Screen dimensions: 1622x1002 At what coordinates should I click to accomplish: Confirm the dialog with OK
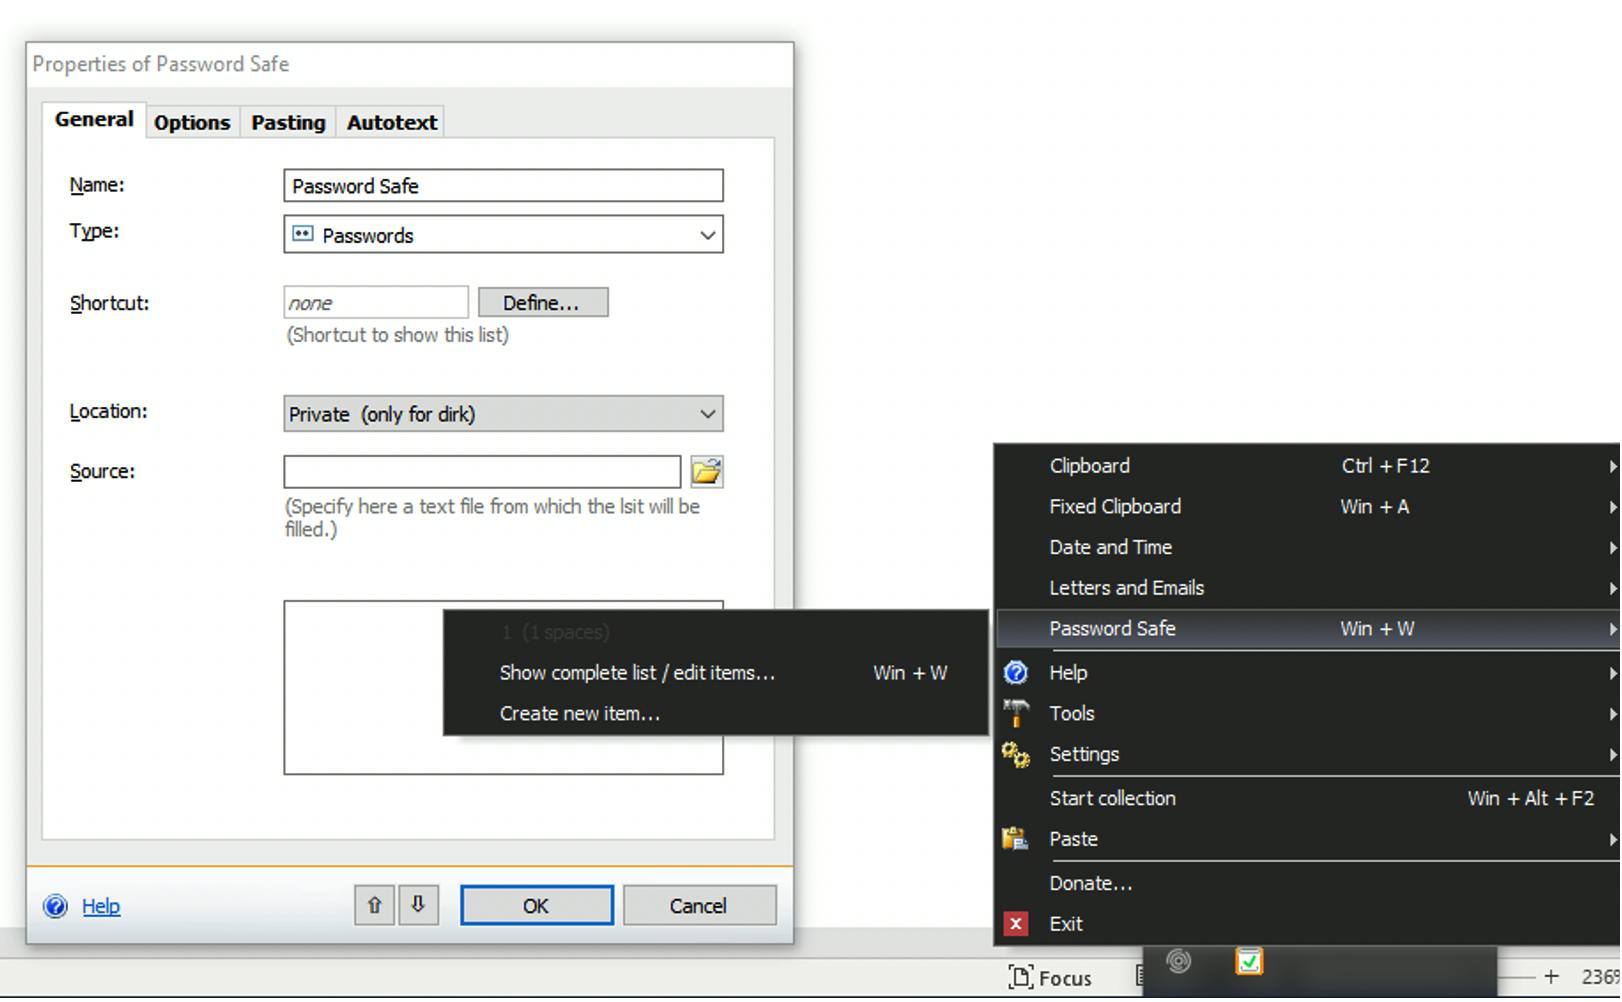[537, 905]
